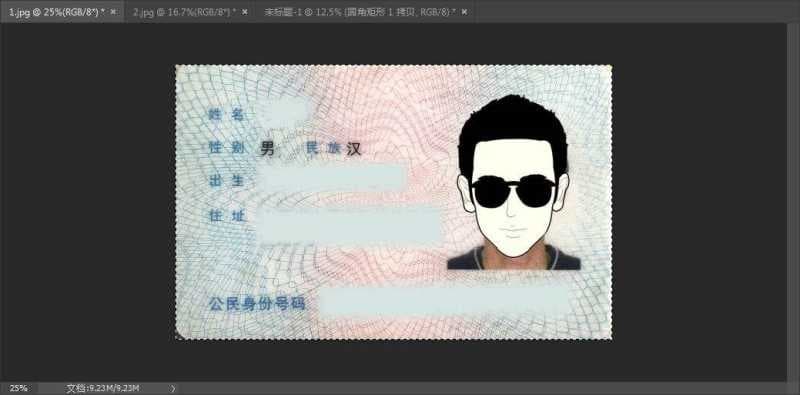Click the 文档:9.23M/9.23M status info
This screenshot has height=395, width=800.
[103, 388]
